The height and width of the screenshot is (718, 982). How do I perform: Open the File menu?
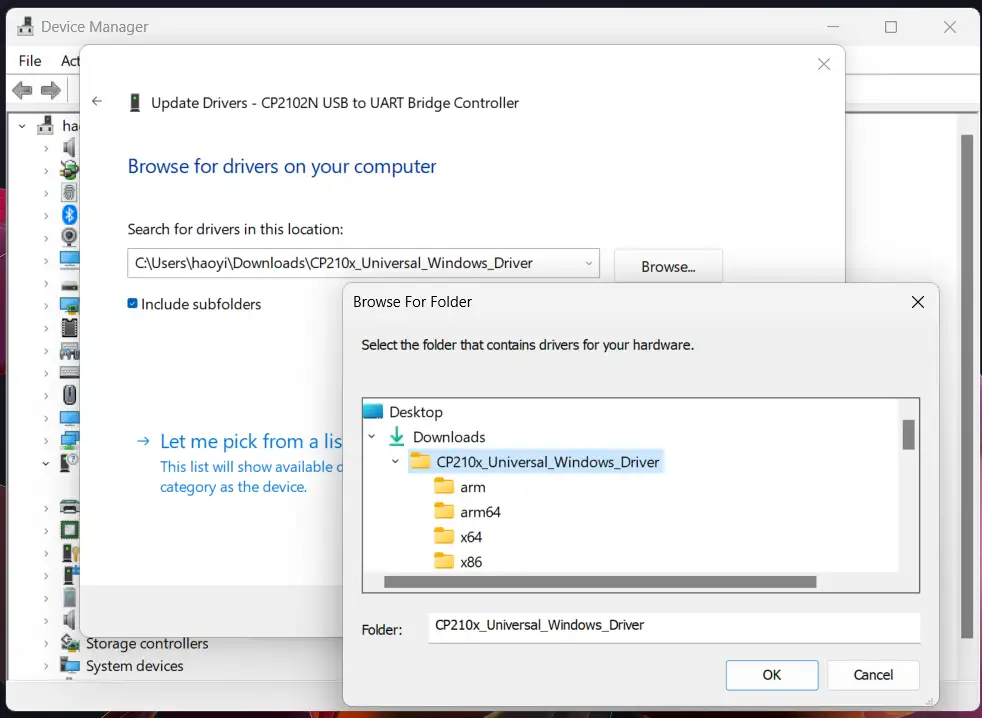(x=29, y=61)
